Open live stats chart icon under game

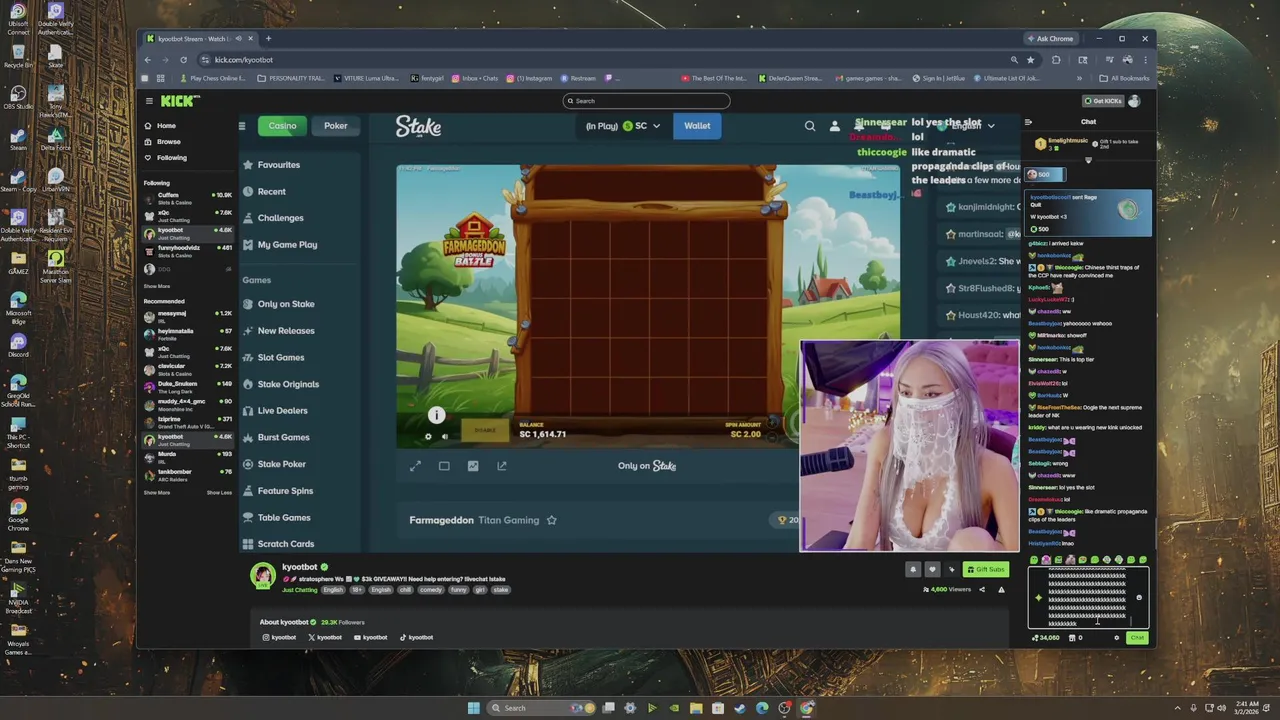point(473,466)
